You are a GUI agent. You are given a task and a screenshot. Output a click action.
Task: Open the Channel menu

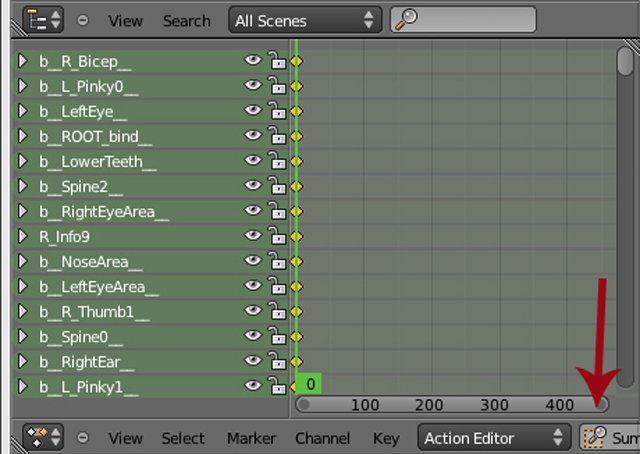(322, 438)
